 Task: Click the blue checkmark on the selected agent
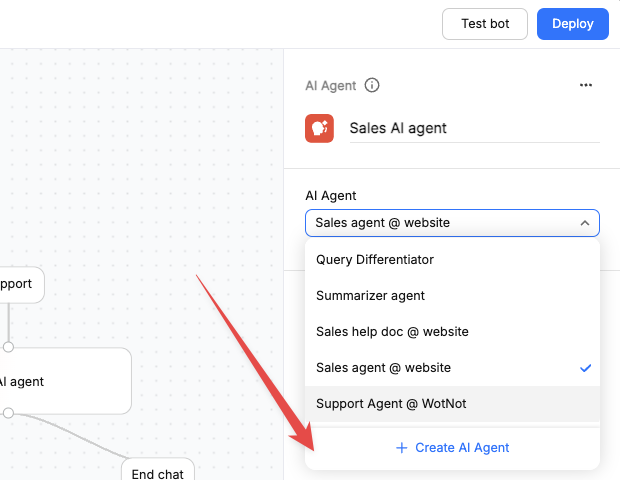coord(586,368)
